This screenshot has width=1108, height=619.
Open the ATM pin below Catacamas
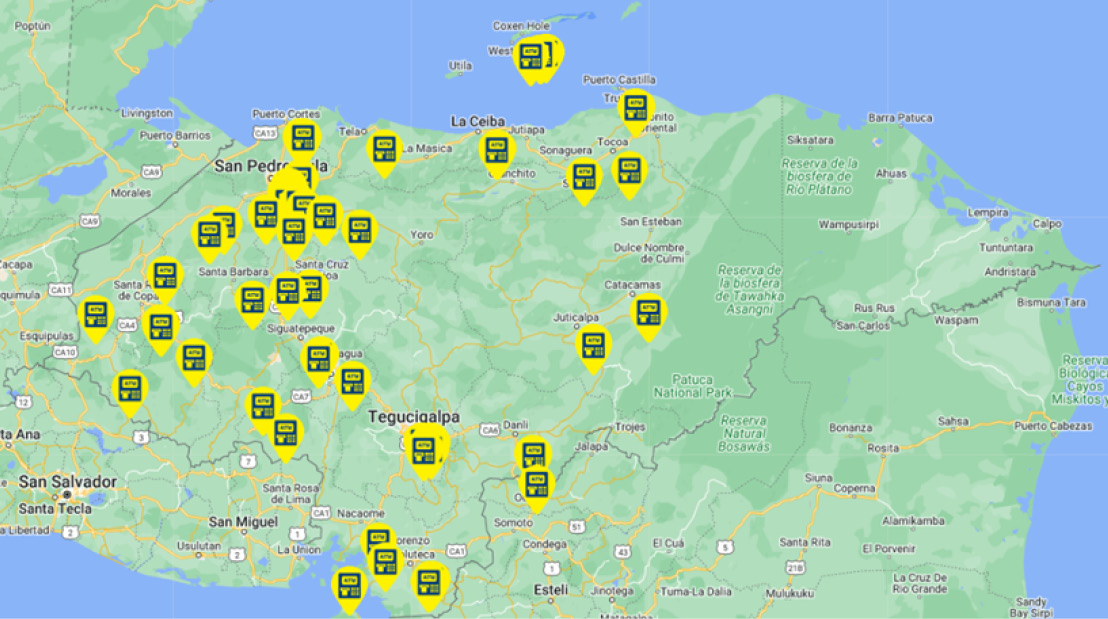[648, 314]
